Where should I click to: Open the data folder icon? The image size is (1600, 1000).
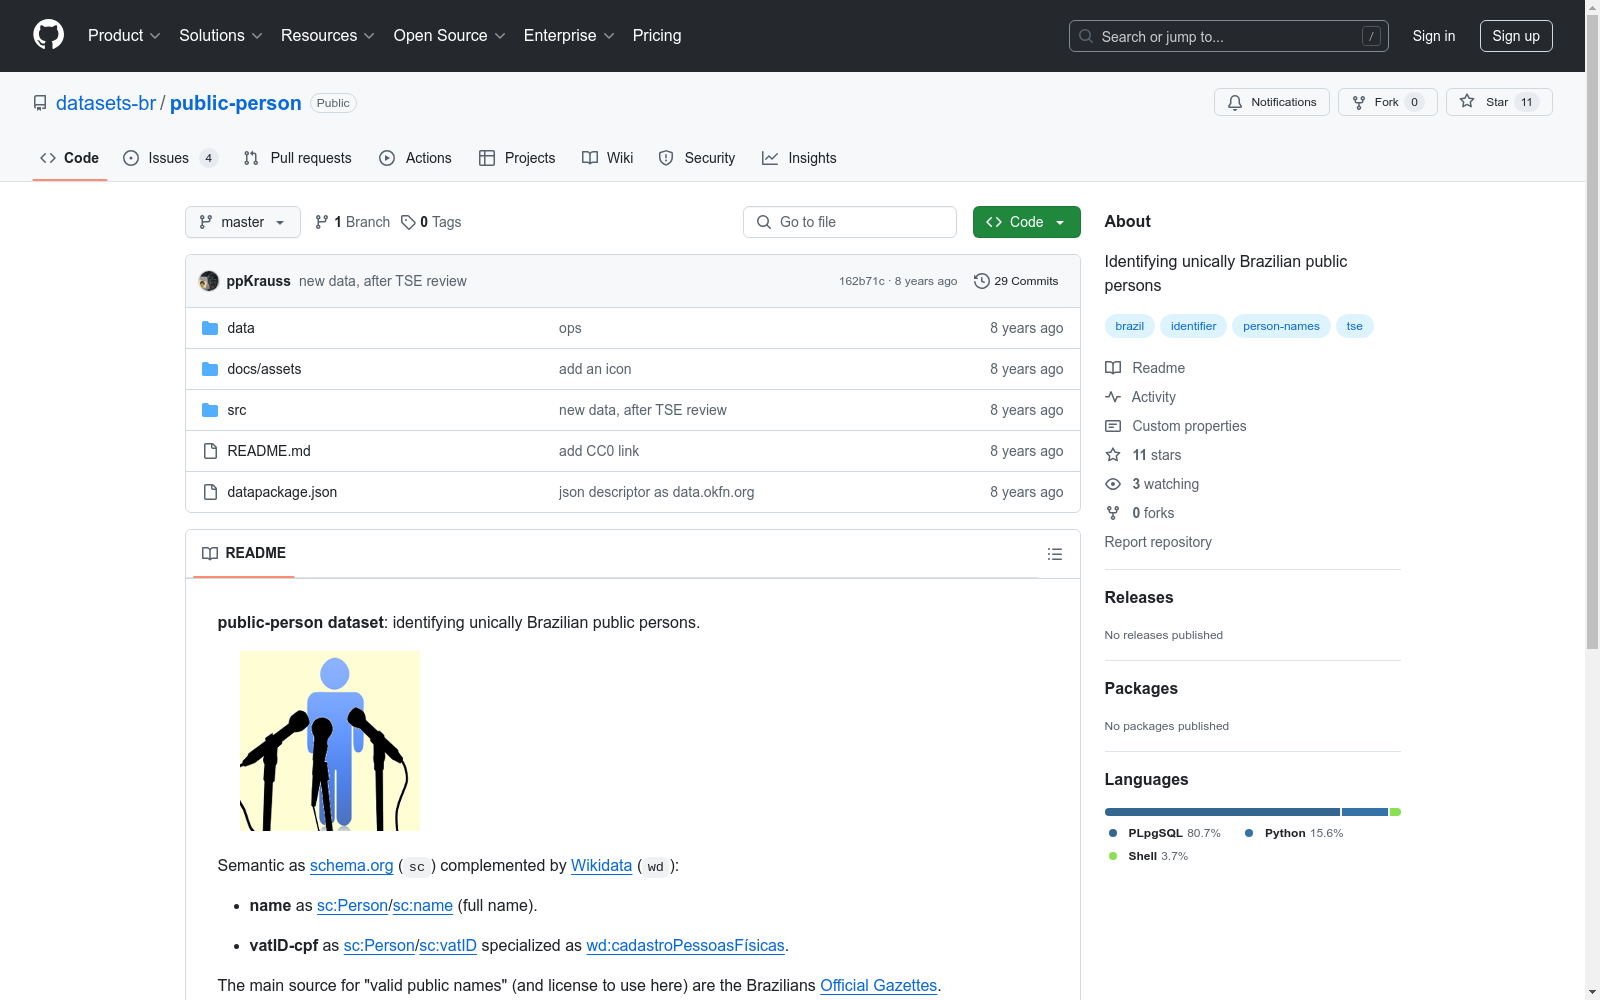[x=210, y=328]
